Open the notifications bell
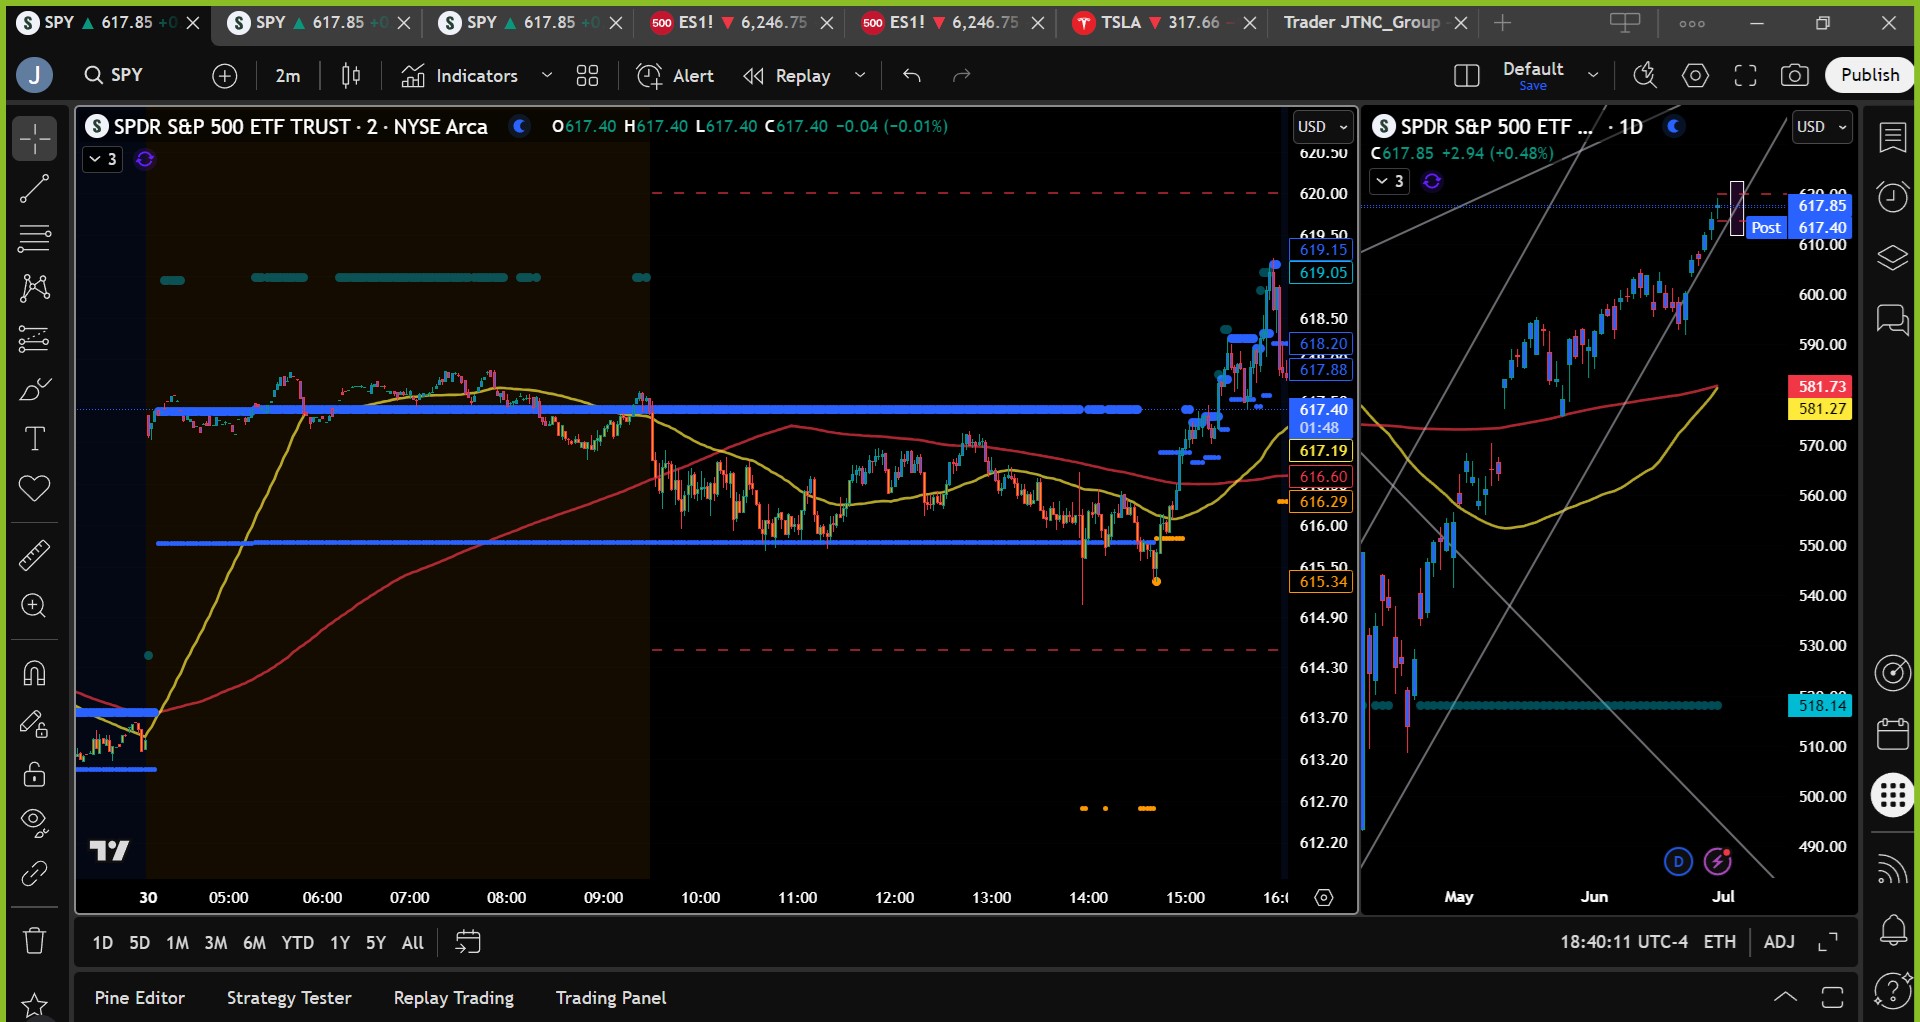This screenshot has width=1920, height=1022. point(1893,930)
